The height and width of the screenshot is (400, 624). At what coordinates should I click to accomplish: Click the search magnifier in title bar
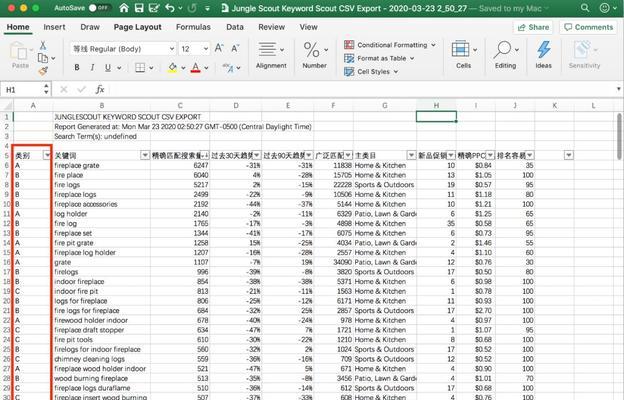tap(585, 8)
